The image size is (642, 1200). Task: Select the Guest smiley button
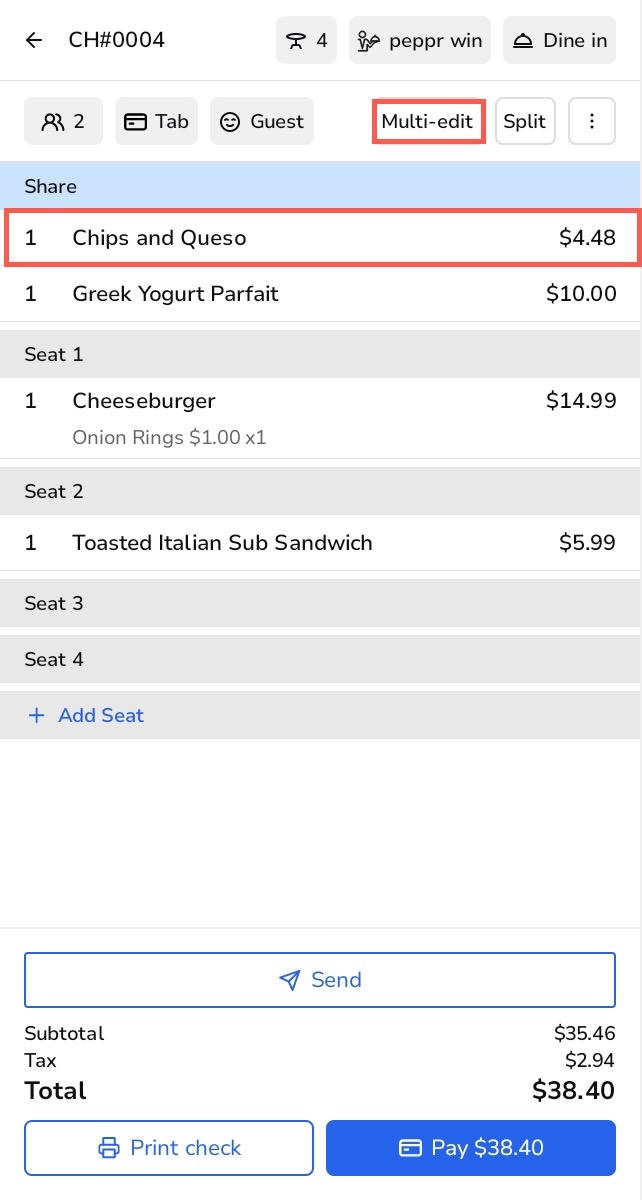pyautogui.click(x=262, y=122)
